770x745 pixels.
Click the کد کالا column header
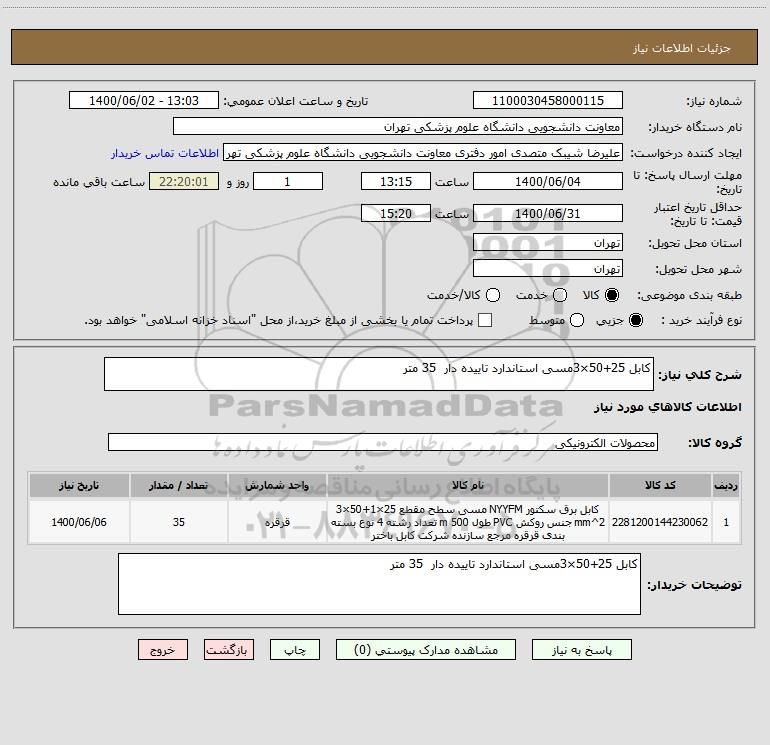pos(660,485)
